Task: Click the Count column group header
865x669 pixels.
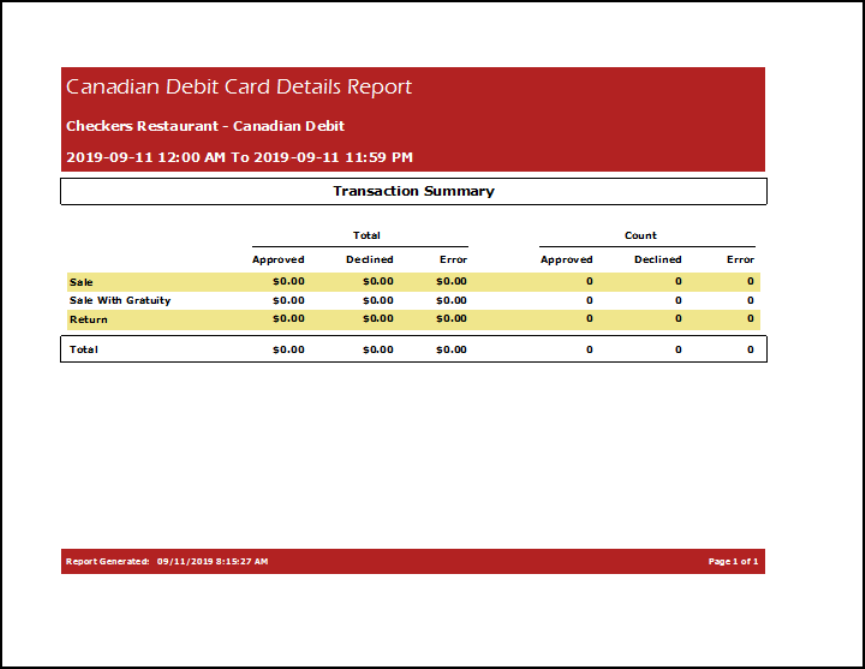Action: point(640,236)
